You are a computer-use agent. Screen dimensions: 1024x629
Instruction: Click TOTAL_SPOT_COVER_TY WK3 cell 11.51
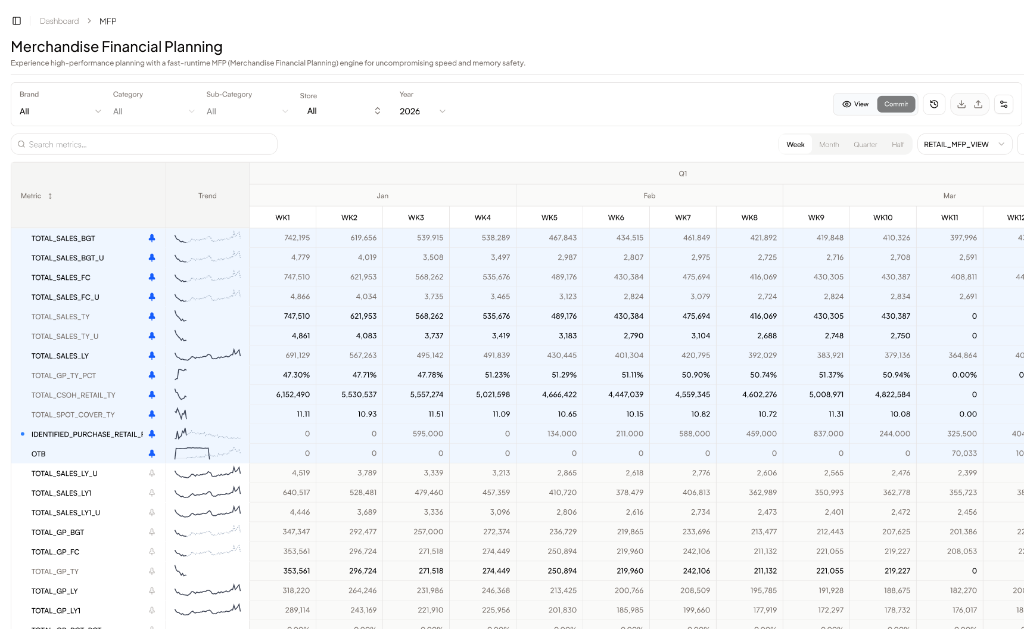(x=416, y=414)
